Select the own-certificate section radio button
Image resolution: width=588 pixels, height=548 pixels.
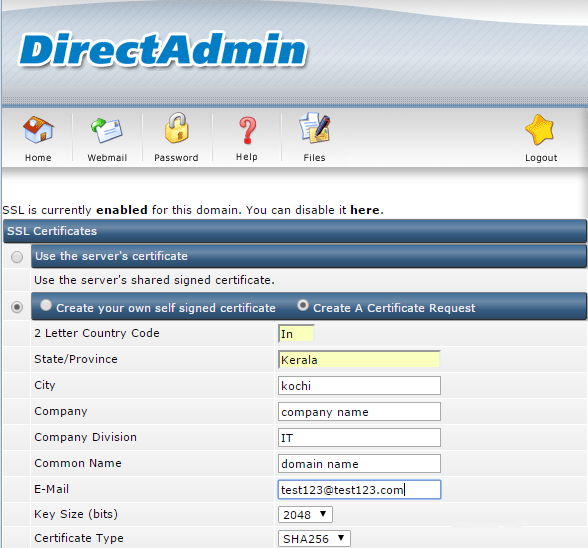click(17, 307)
